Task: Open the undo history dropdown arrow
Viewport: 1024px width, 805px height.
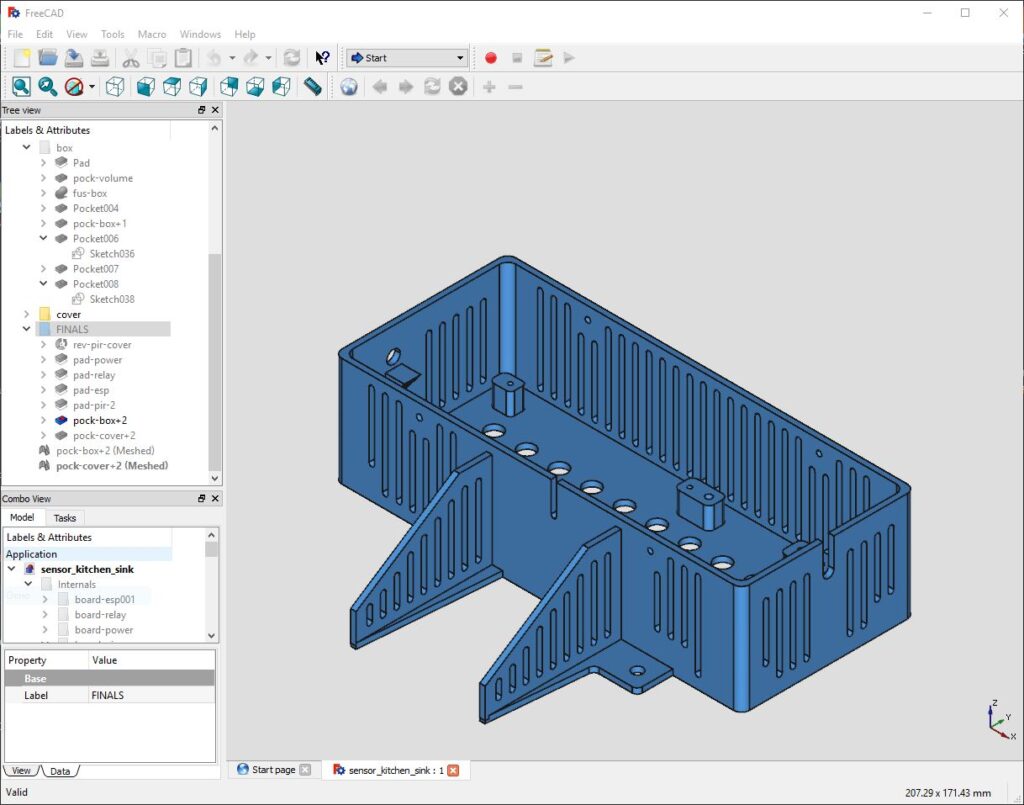Action: [x=232, y=58]
